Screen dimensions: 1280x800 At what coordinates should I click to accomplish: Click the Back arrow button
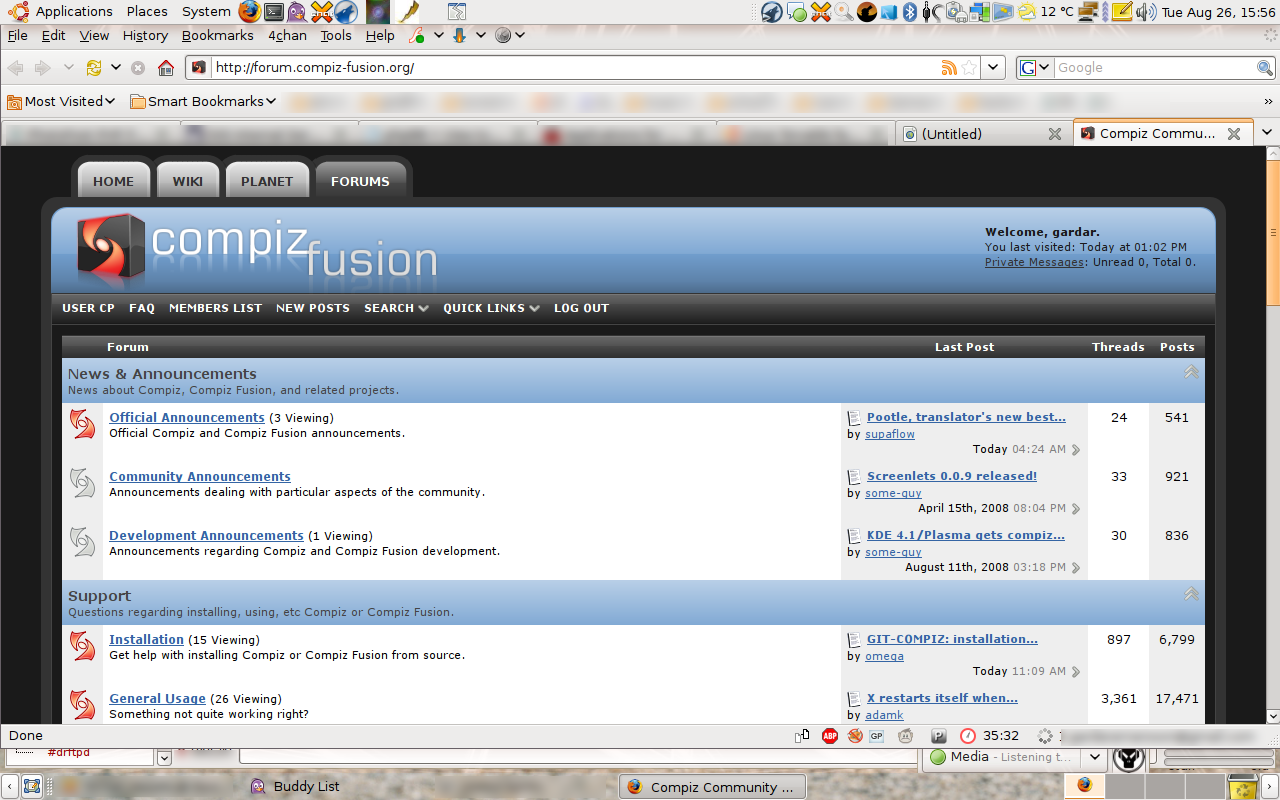pyautogui.click(x=15, y=68)
